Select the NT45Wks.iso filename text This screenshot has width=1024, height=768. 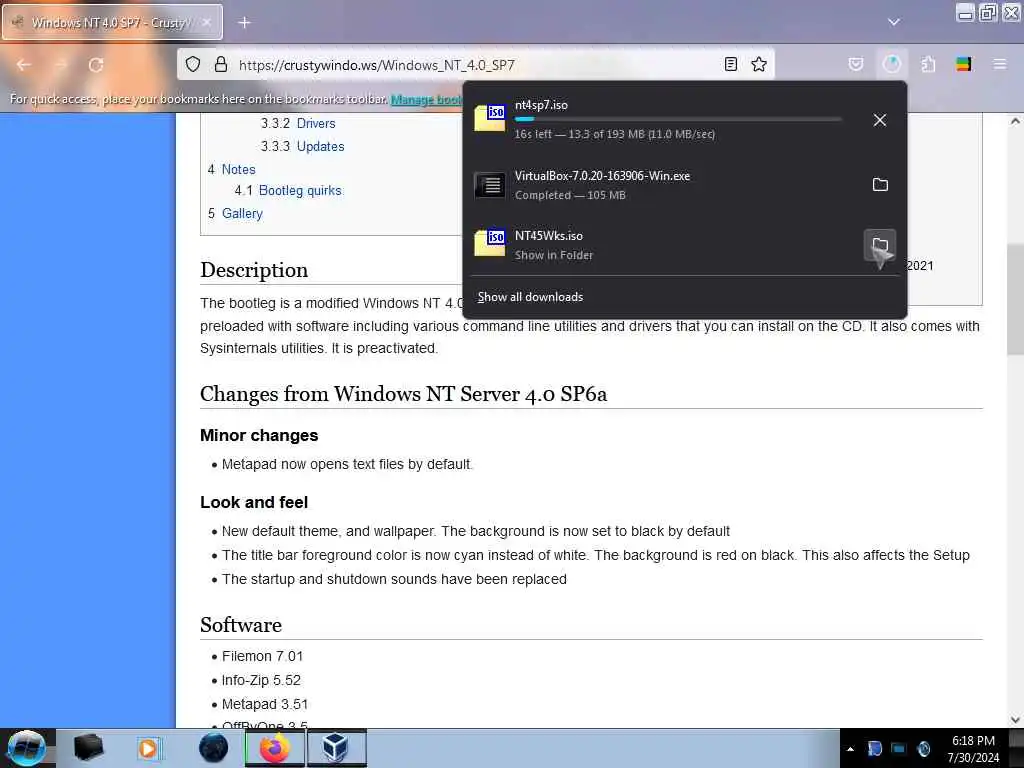(549, 236)
